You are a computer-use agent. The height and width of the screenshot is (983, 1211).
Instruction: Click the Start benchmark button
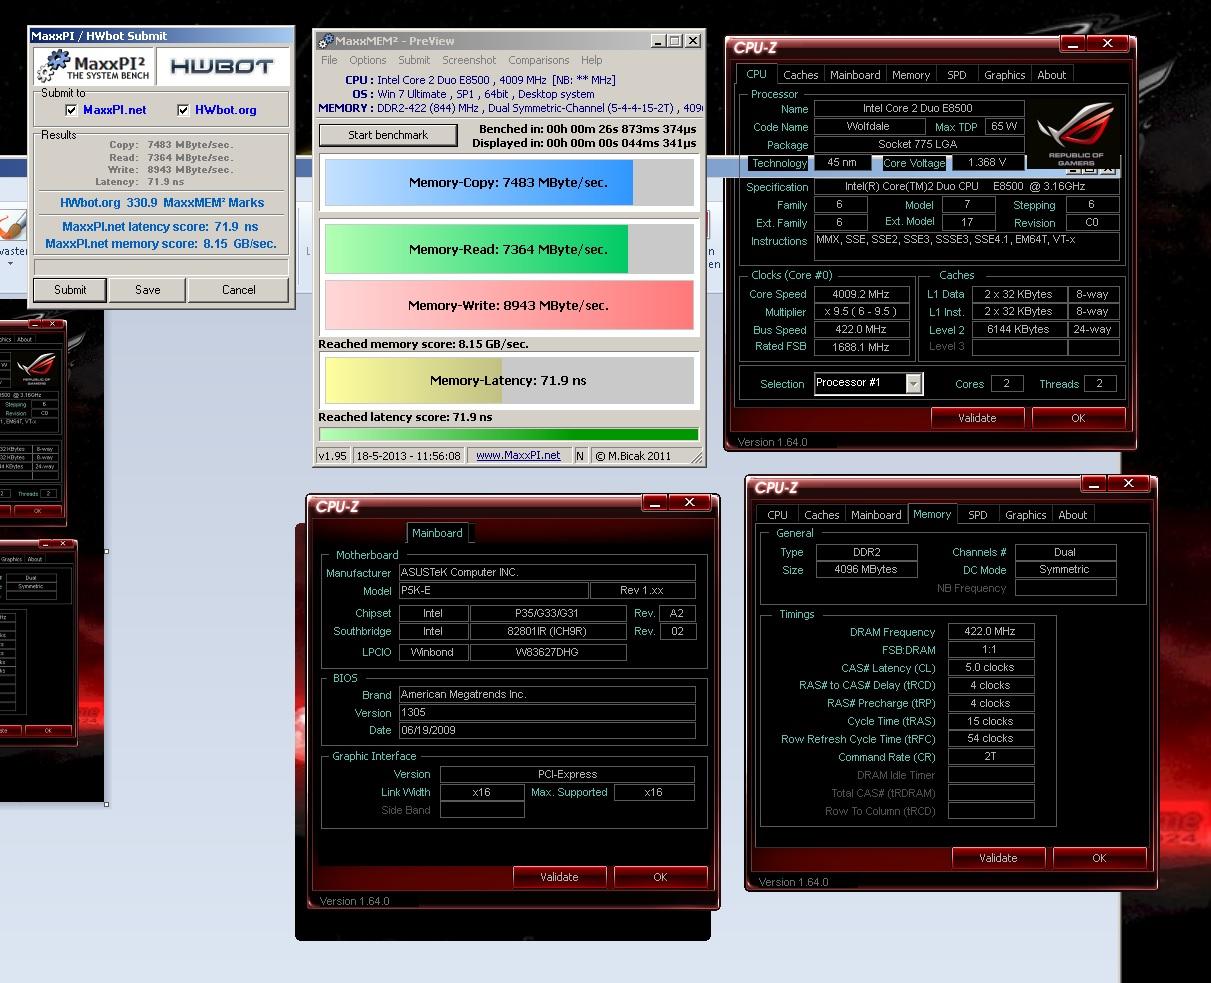pyautogui.click(x=388, y=135)
